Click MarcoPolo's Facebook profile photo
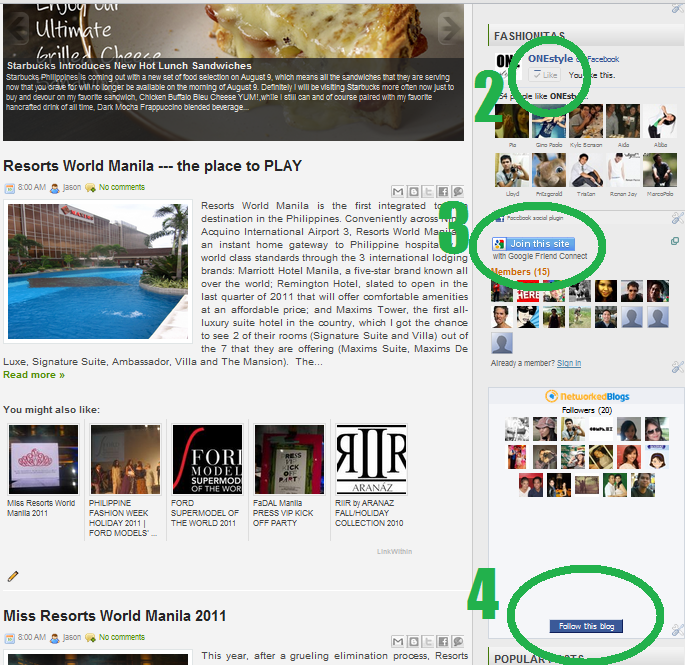This screenshot has width=685, height=665. pos(660,170)
